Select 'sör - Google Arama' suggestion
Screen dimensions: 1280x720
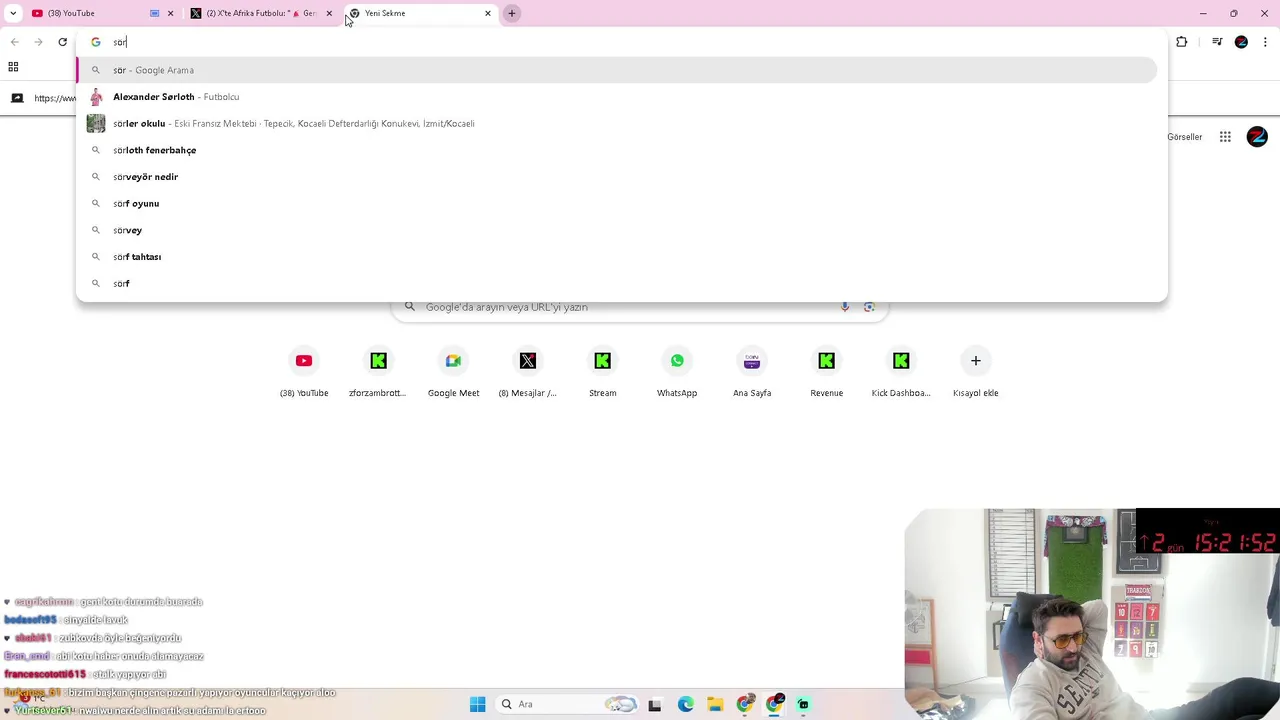[x=616, y=70]
